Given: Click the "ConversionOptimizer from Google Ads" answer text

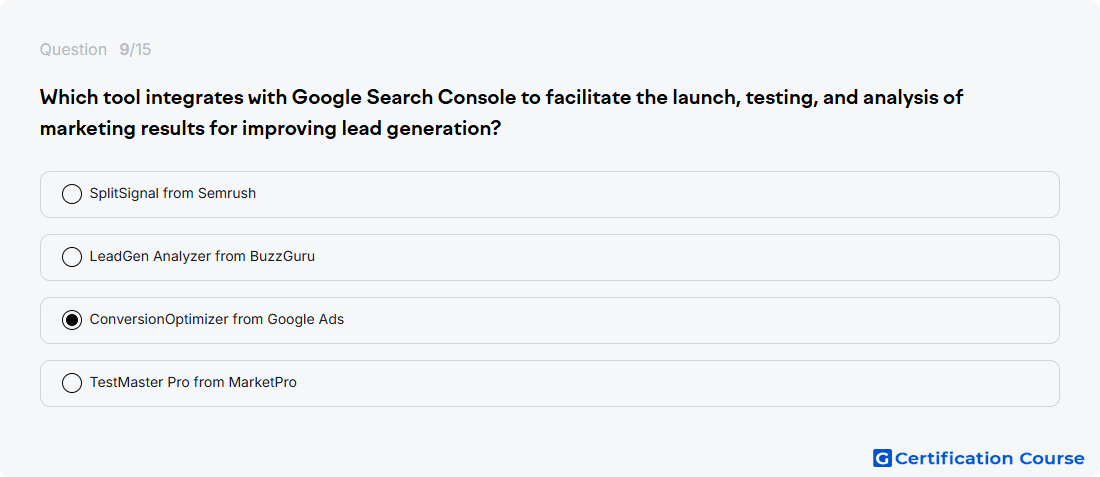Looking at the screenshot, I should [217, 320].
